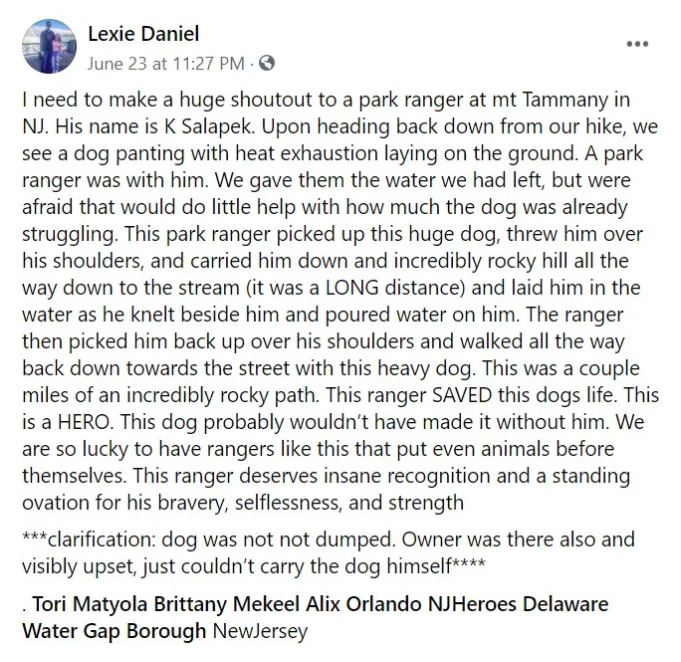Open the Delaware Water Gap Borough tag

click(315, 617)
